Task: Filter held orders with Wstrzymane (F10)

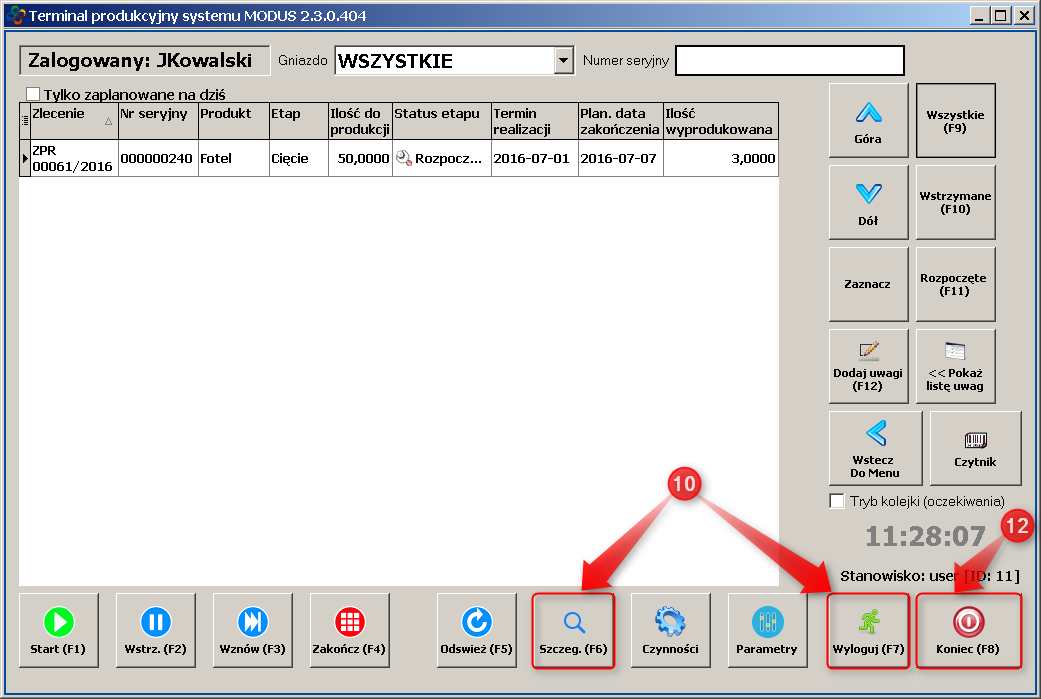Action: (955, 202)
